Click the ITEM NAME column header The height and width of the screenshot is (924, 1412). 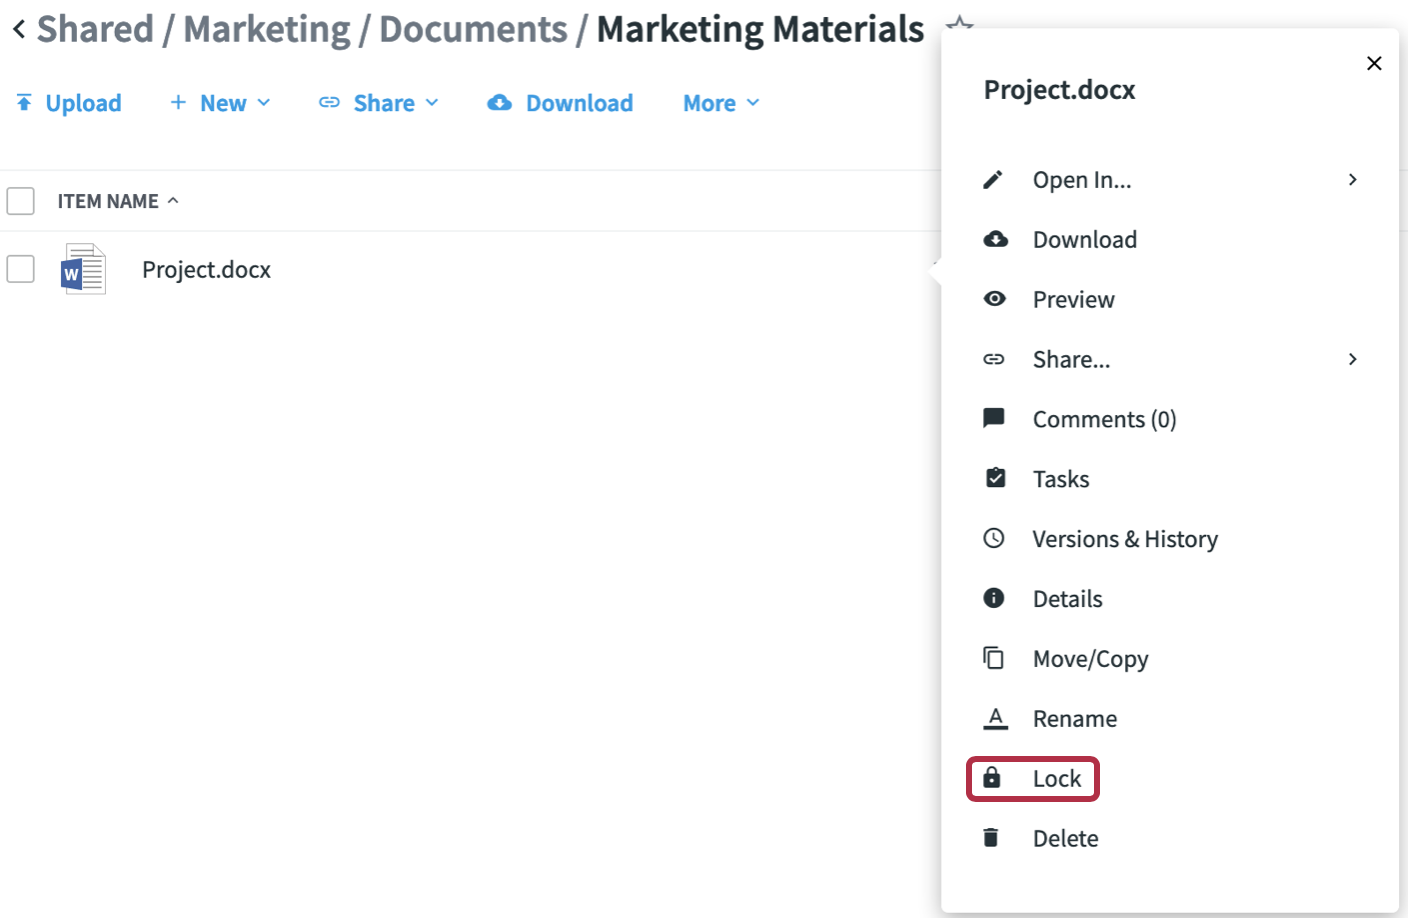pos(108,201)
